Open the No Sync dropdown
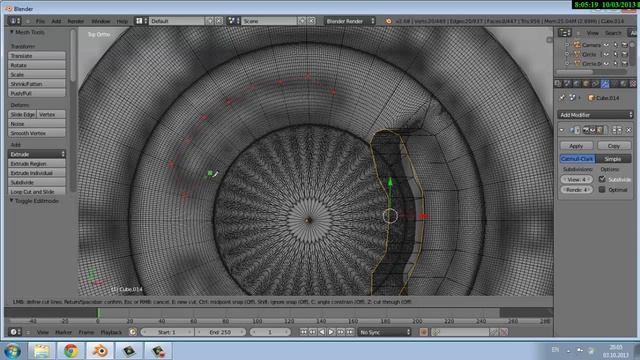The width and height of the screenshot is (640, 360). (385, 332)
